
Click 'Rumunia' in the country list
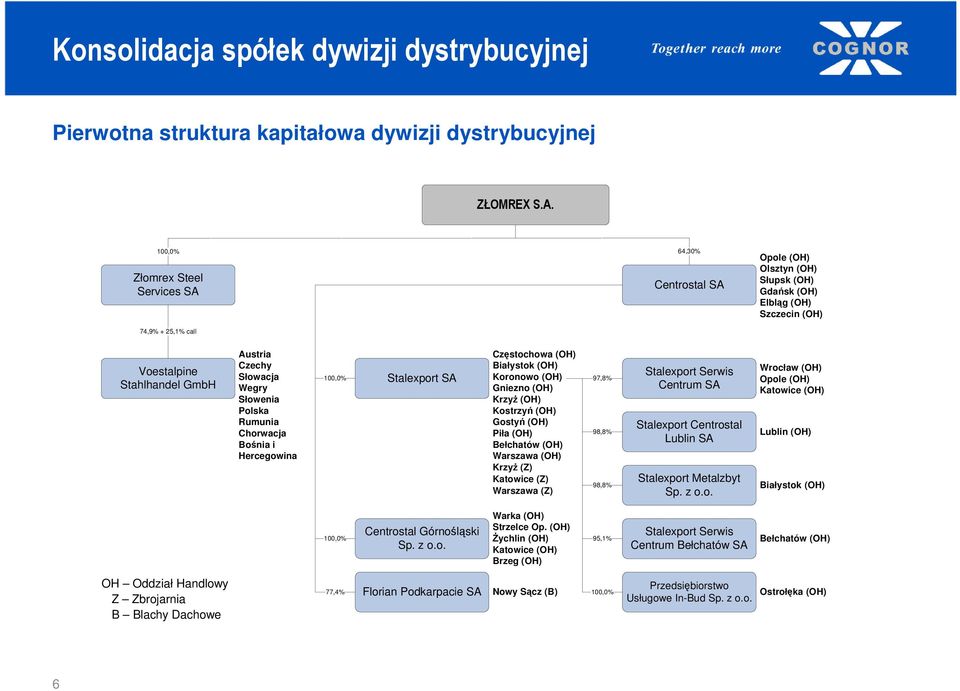pos(258,422)
